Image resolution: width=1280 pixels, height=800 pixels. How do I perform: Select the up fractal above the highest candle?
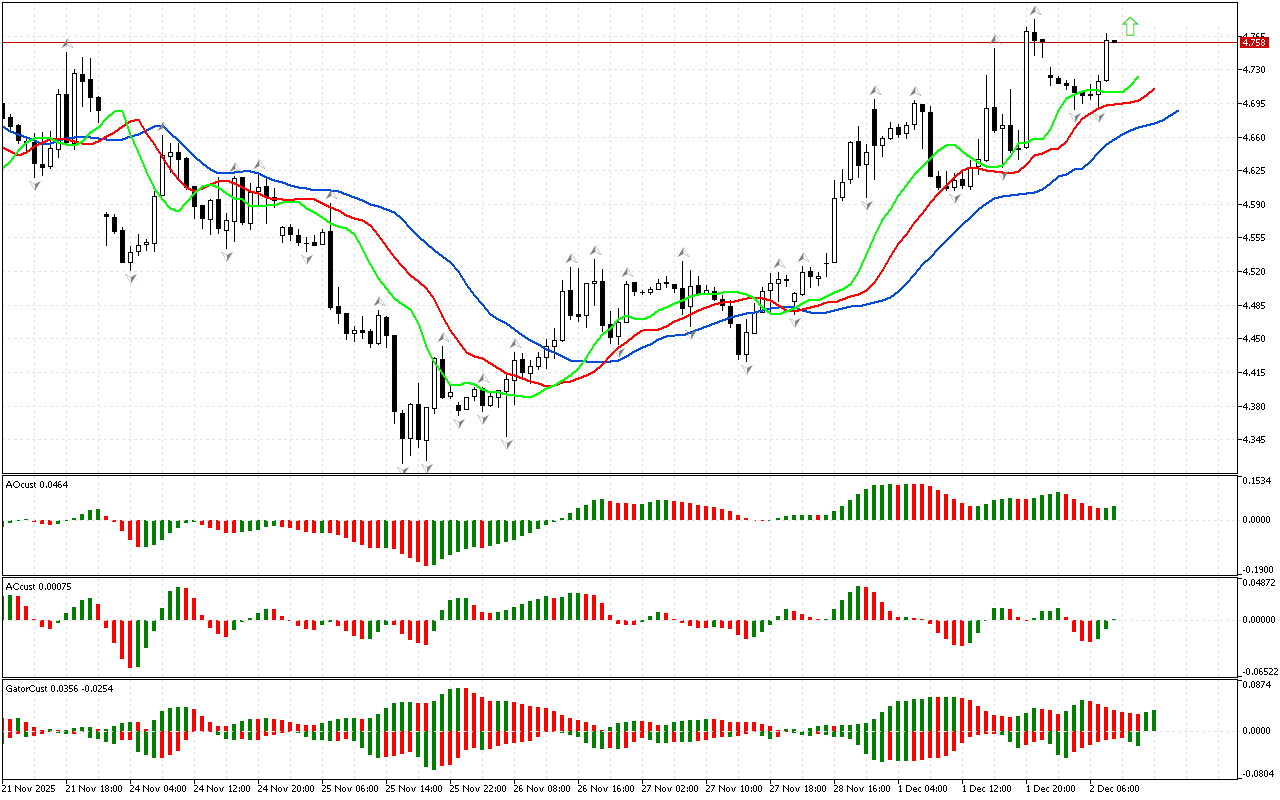1033,11
